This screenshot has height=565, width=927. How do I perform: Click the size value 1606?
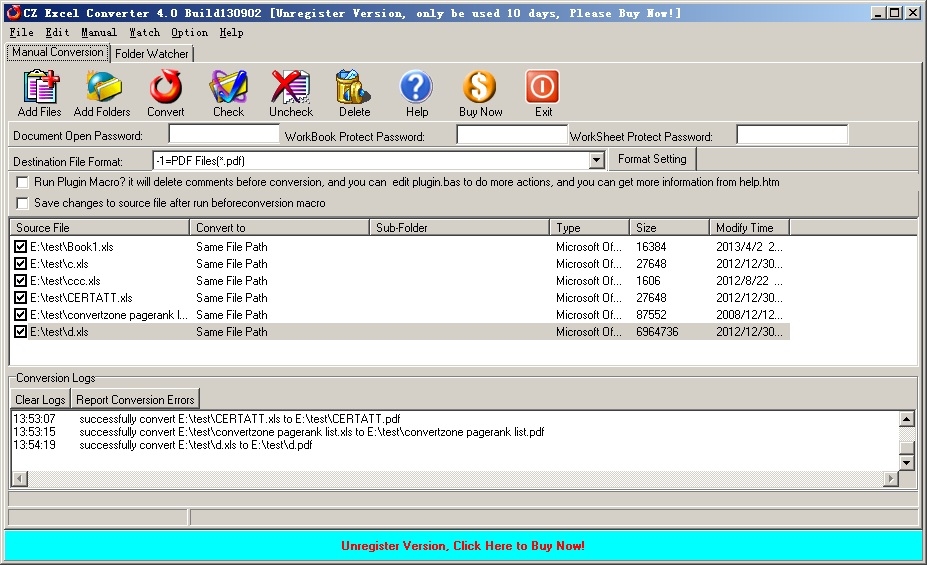coord(648,281)
